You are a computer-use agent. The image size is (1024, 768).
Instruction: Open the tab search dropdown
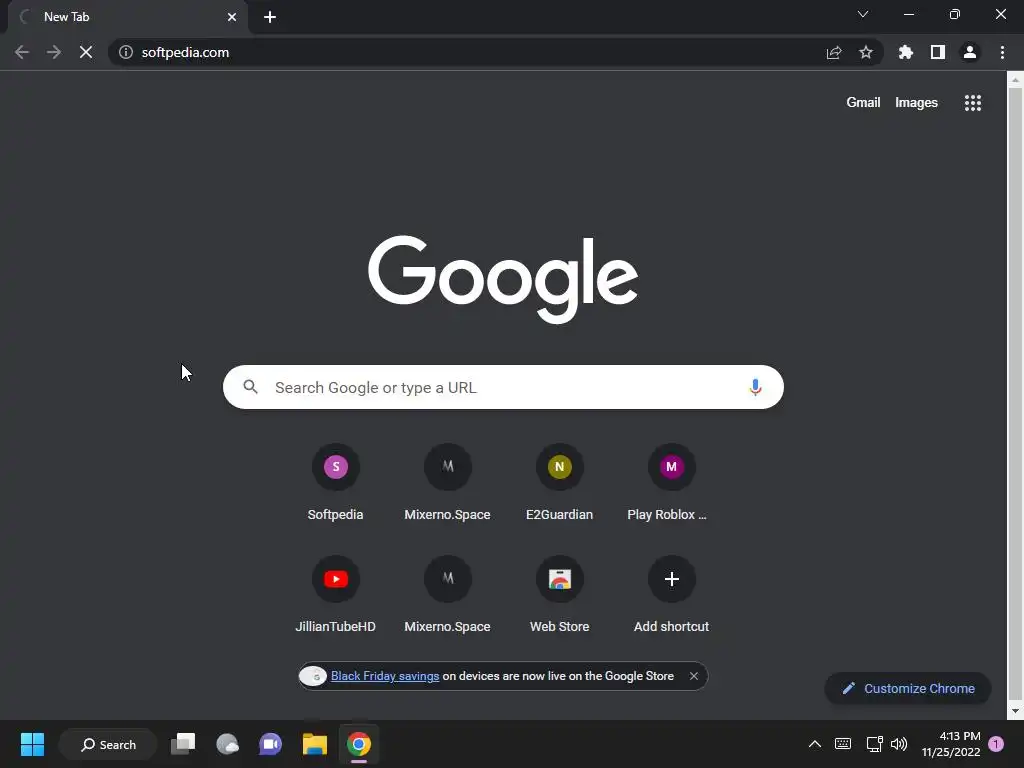point(863,14)
